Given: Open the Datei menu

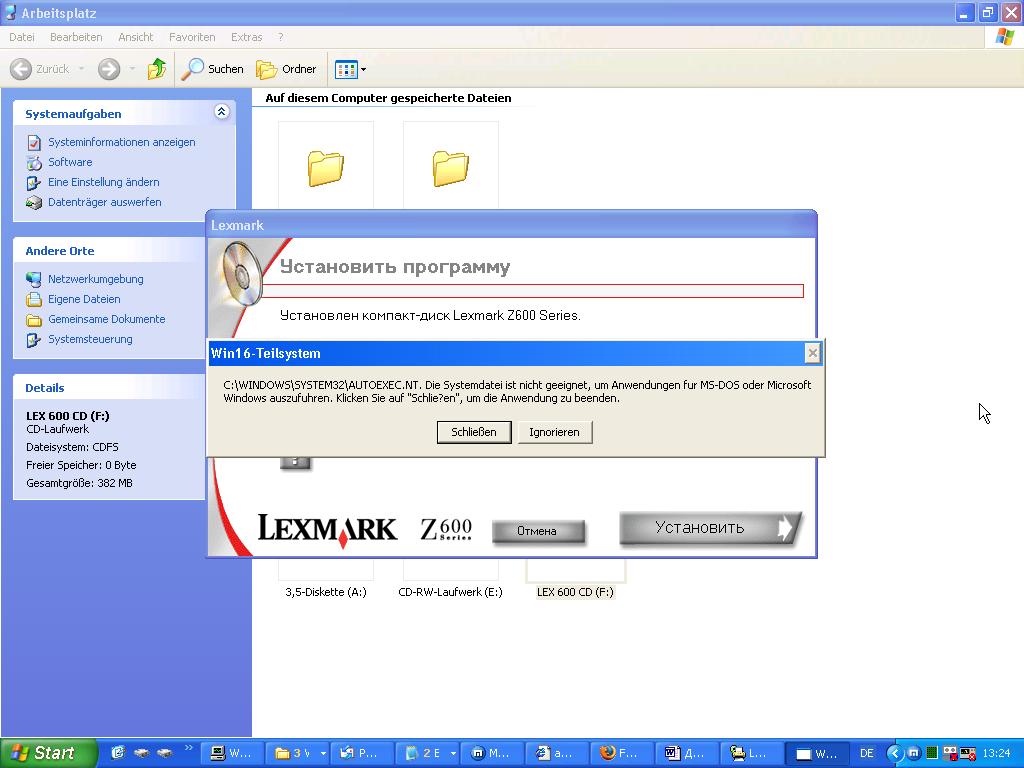Looking at the screenshot, I should 22,37.
